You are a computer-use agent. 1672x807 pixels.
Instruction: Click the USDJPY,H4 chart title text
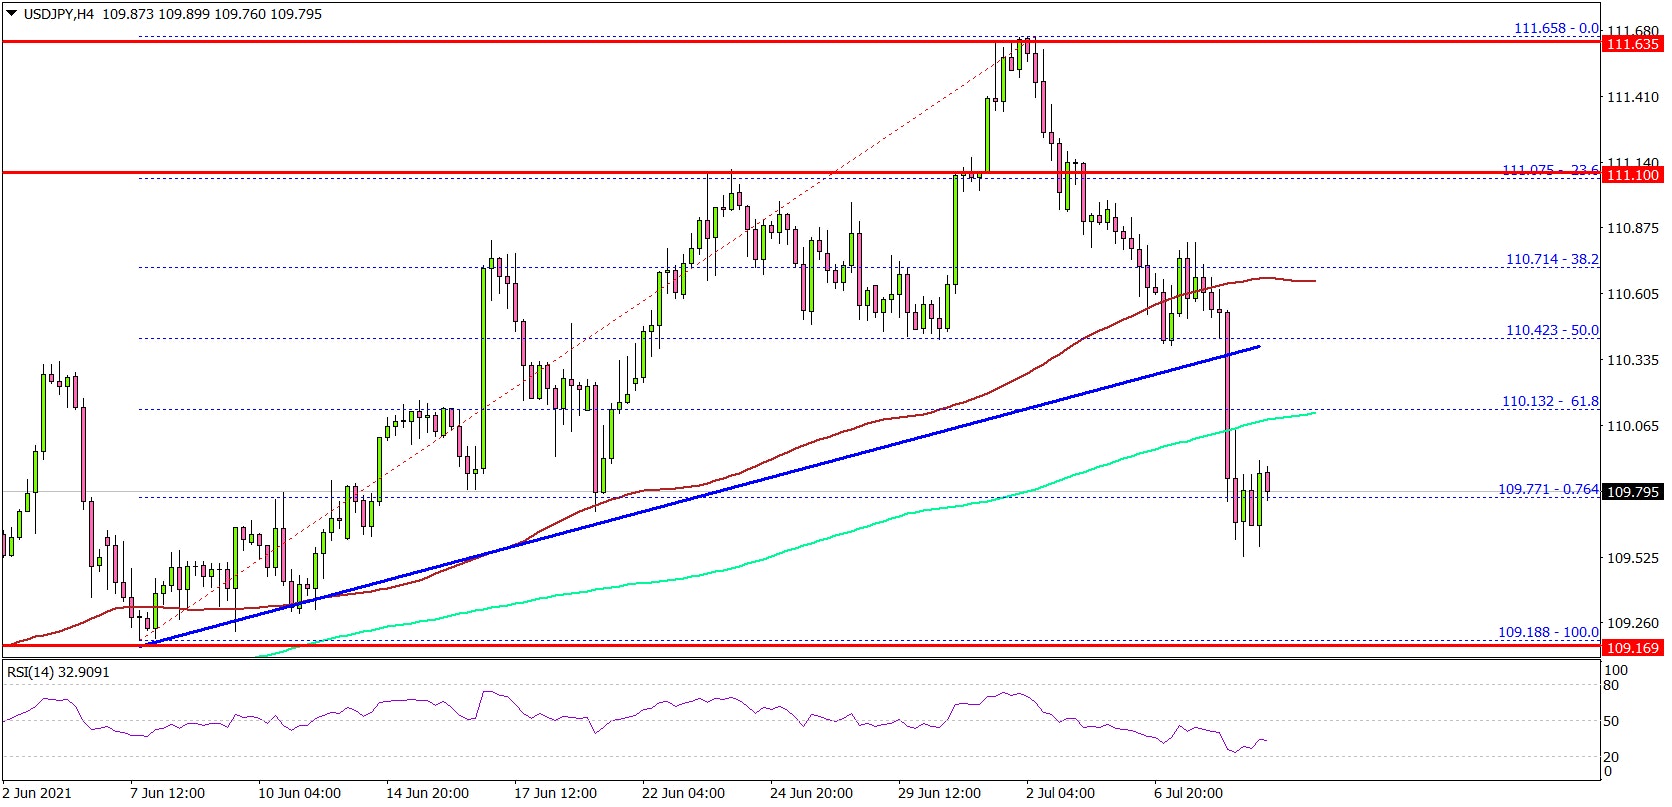coord(61,14)
